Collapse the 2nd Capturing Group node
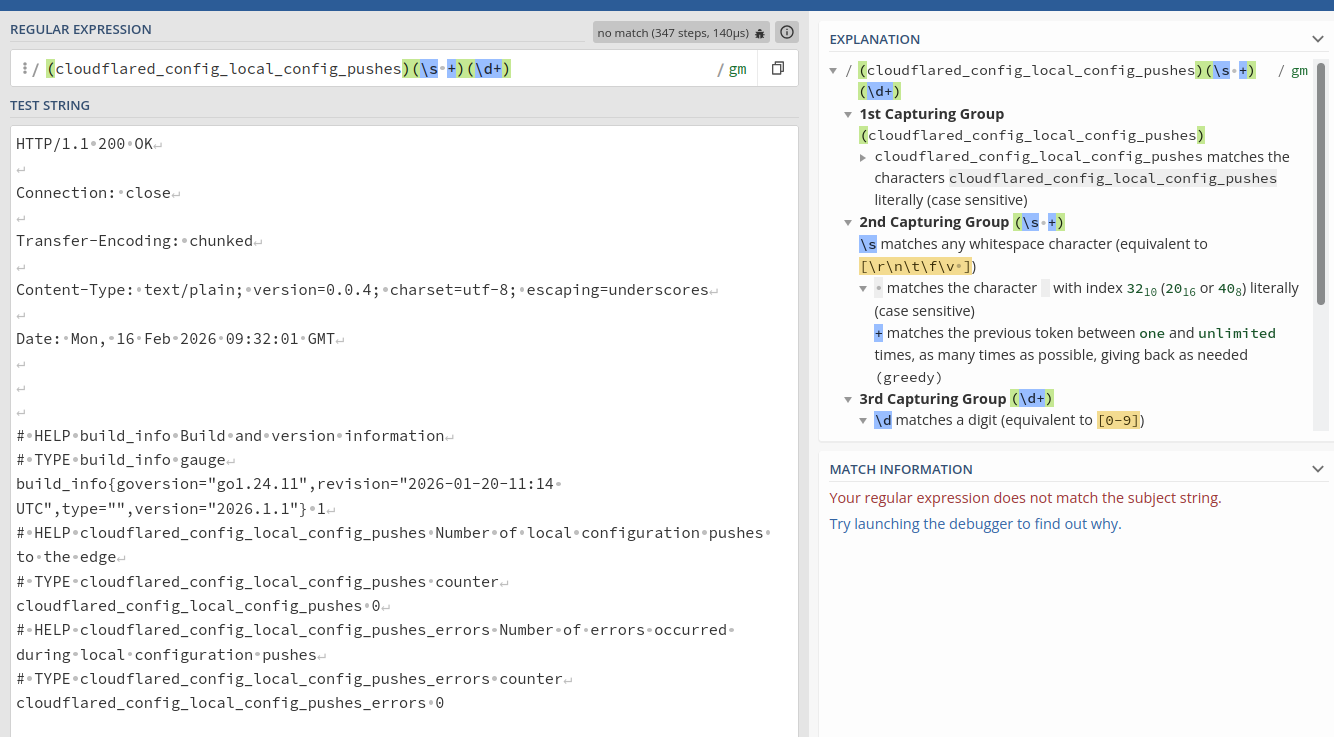Screen dimensions: 1334x737 point(849,222)
